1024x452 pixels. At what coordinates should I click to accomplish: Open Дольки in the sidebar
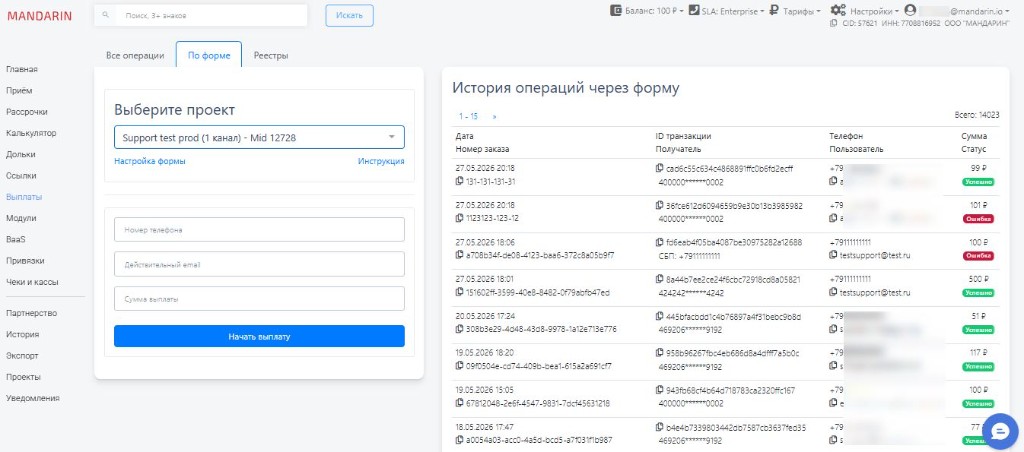(21, 155)
